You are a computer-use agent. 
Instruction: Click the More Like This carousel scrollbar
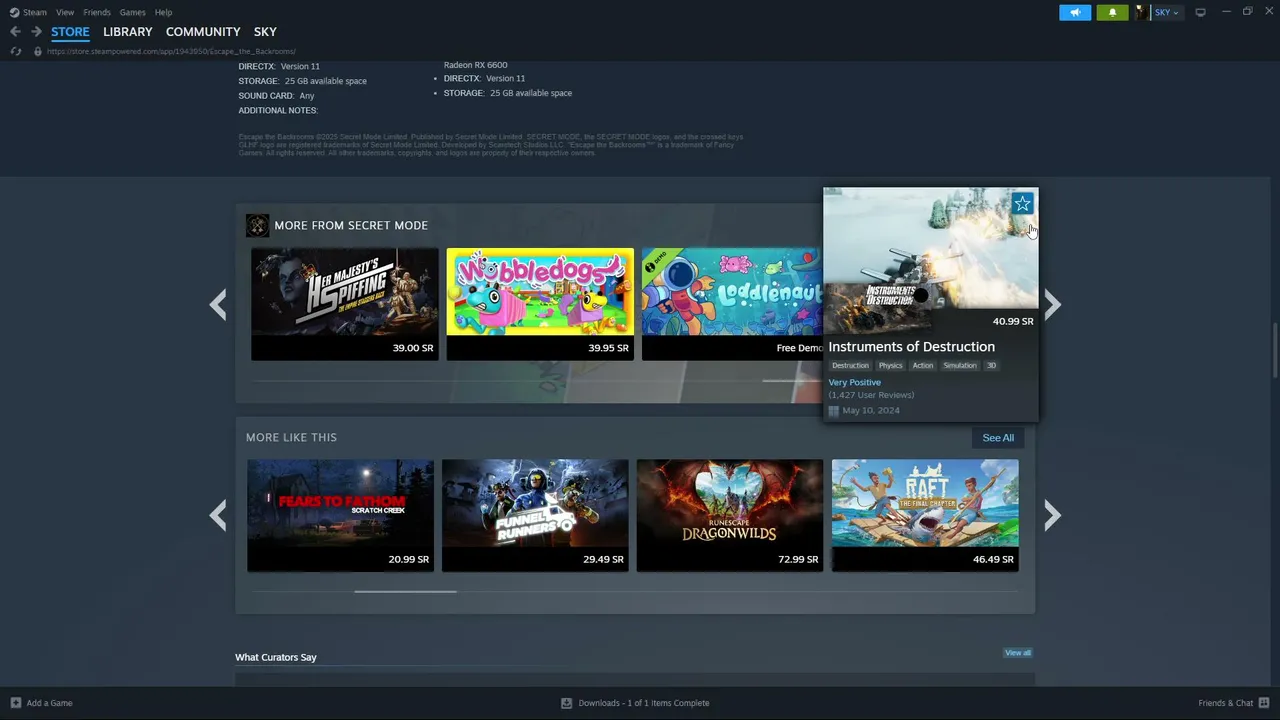pos(405,591)
